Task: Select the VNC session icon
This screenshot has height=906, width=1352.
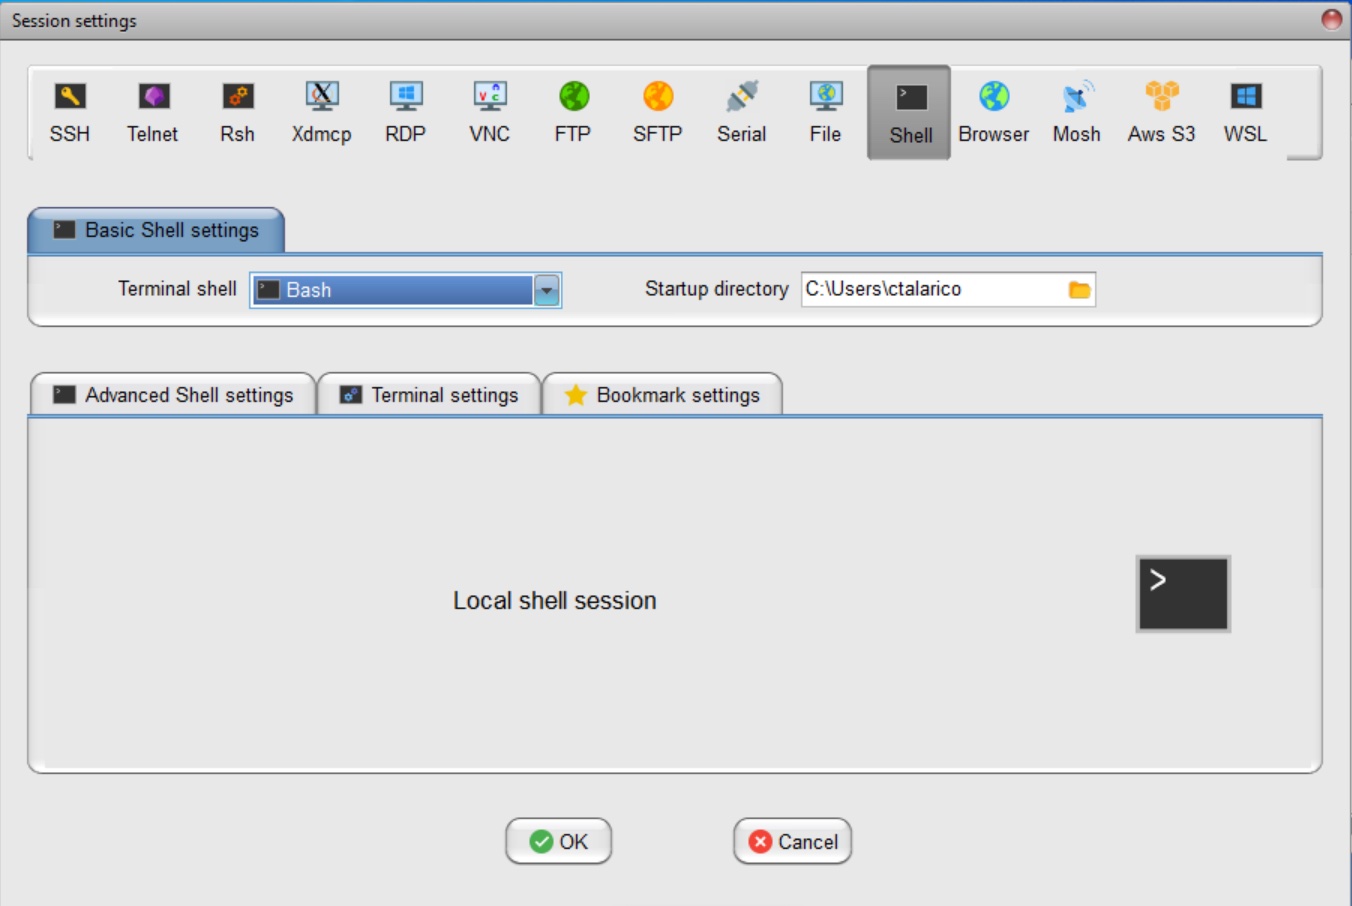Action: [x=489, y=113]
